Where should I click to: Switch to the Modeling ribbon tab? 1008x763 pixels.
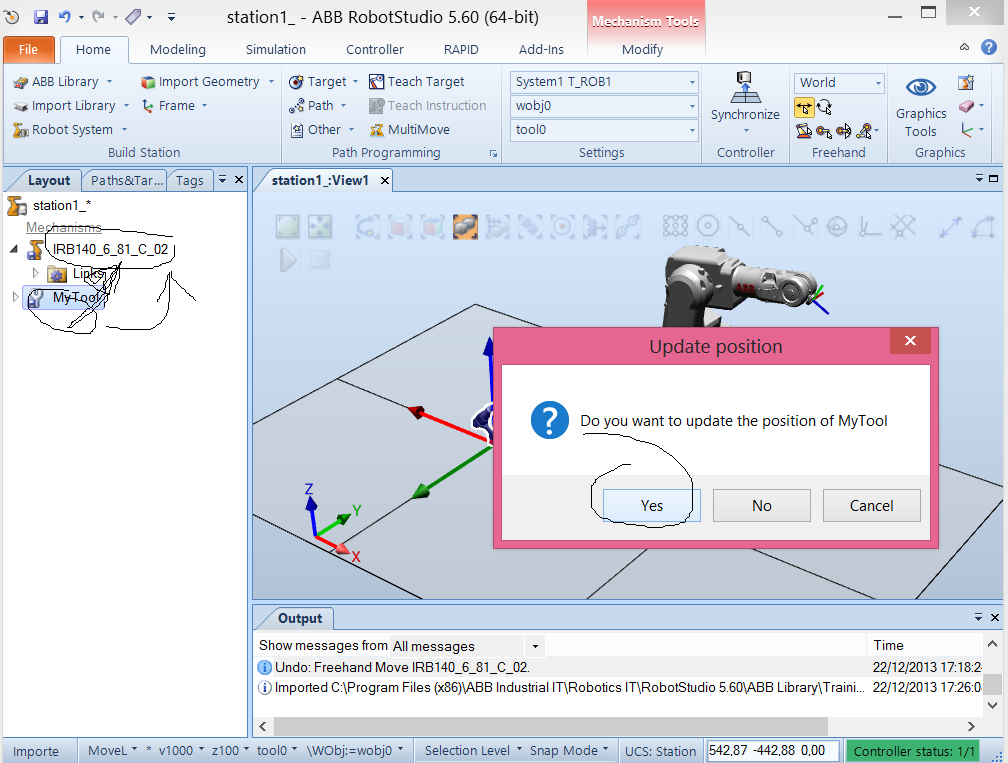coord(177,49)
